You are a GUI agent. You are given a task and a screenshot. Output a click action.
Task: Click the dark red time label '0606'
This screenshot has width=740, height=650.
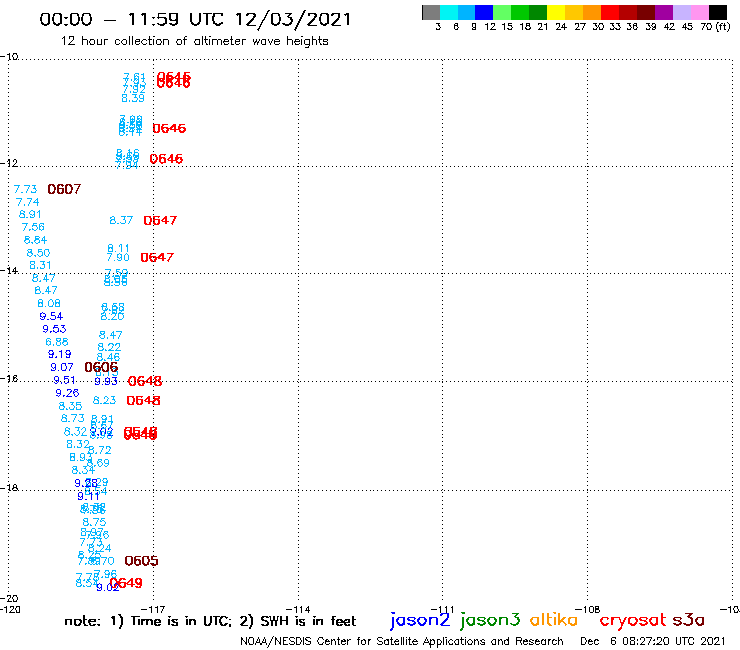tap(101, 367)
